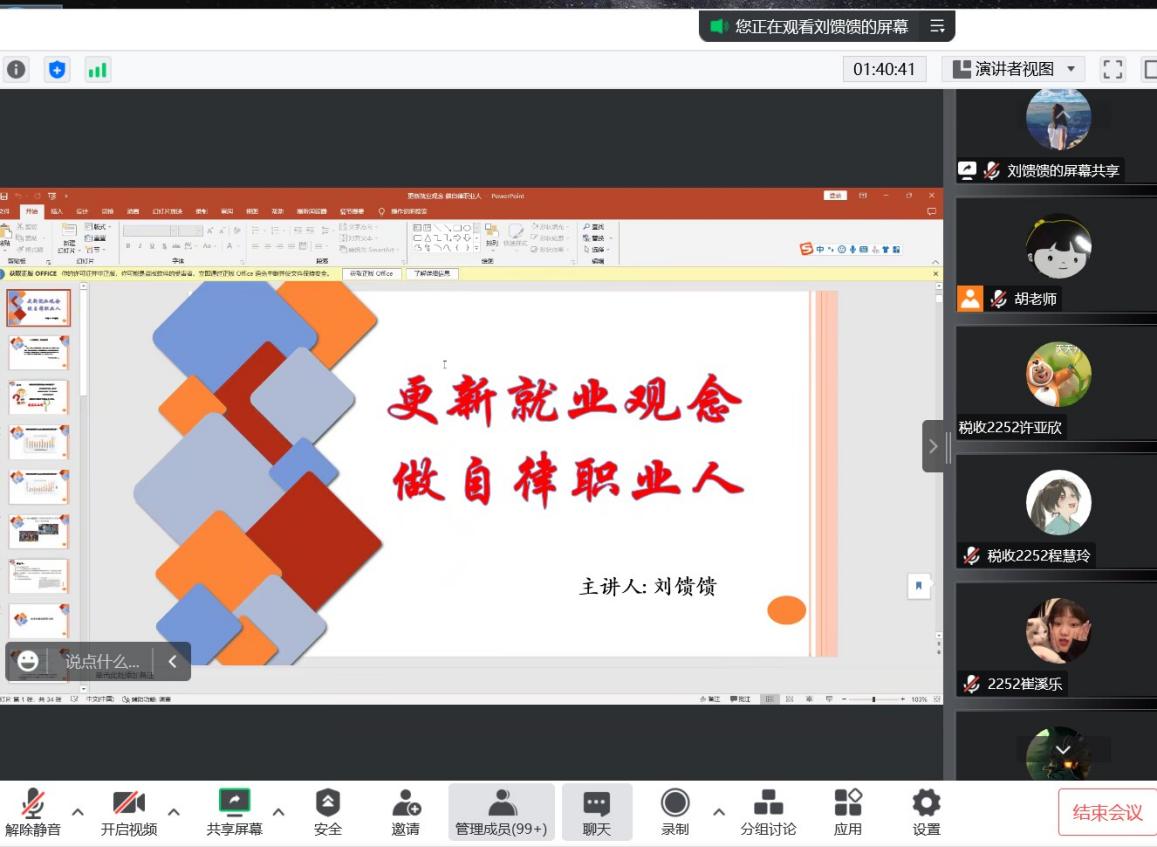Click End Meeting (结束会议) button
The image size is (1157, 847).
click(1106, 812)
